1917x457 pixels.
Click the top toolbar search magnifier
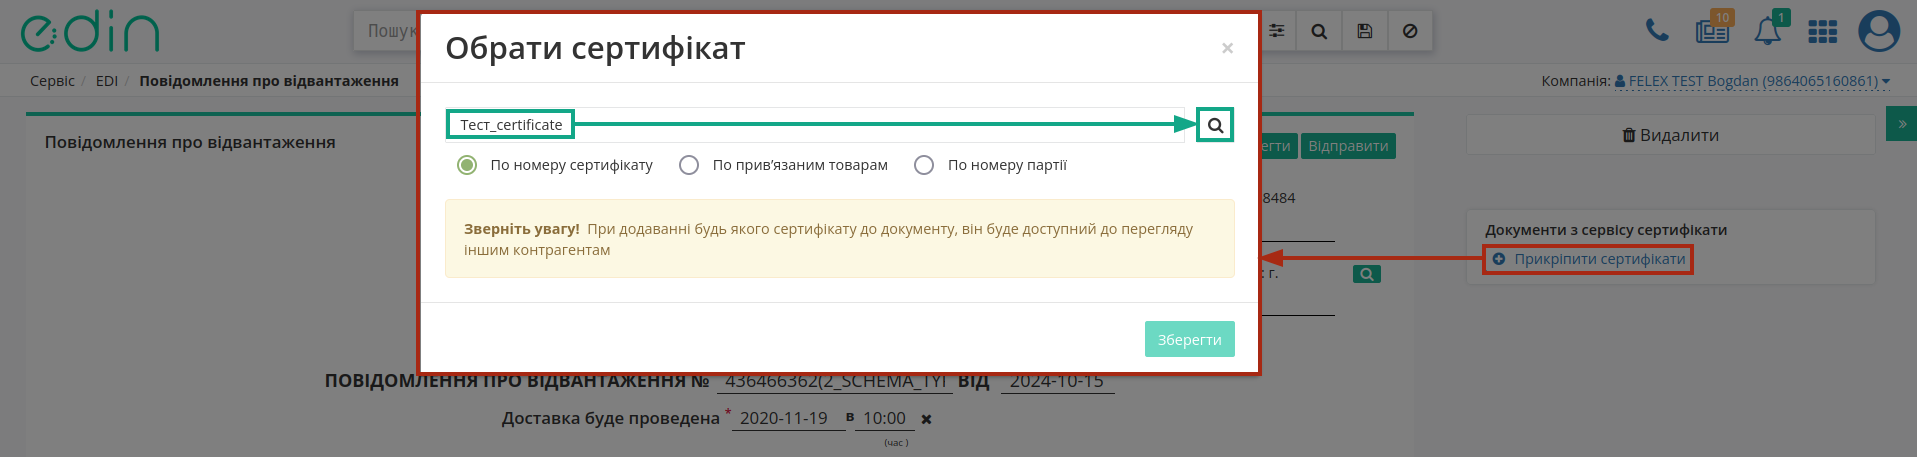[1319, 31]
